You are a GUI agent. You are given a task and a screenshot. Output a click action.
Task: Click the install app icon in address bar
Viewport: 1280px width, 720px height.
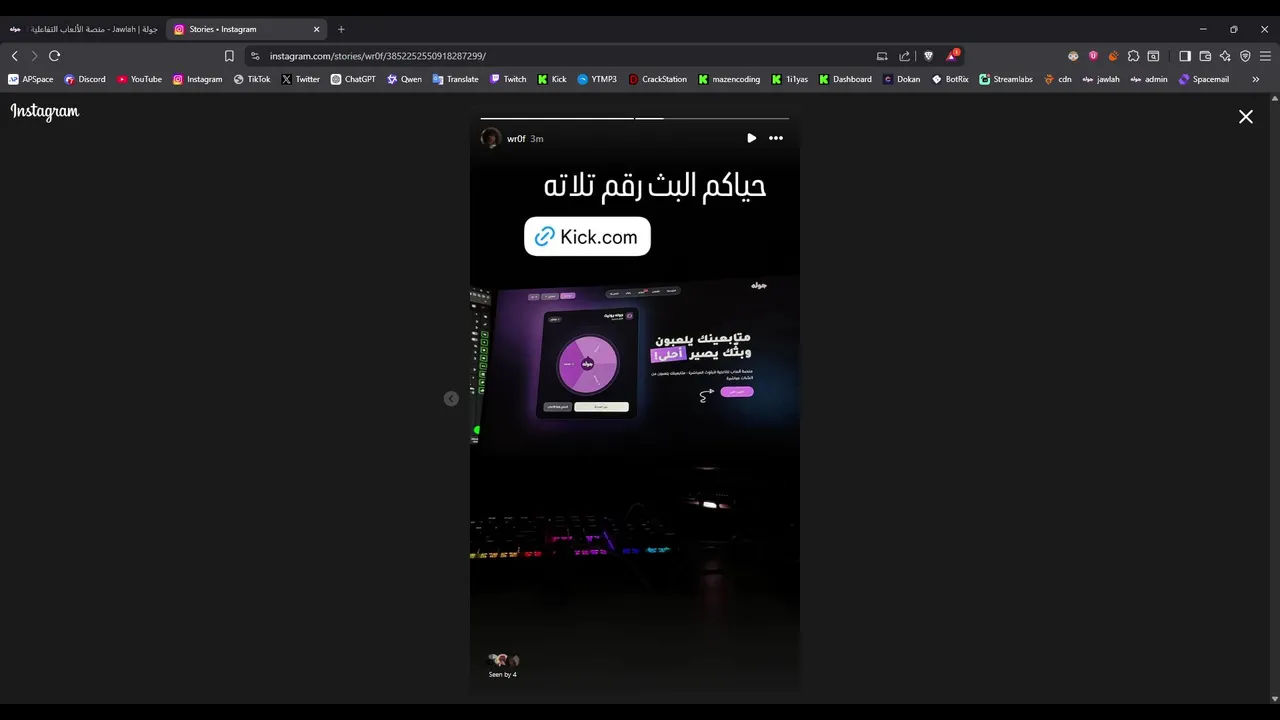point(882,56)
